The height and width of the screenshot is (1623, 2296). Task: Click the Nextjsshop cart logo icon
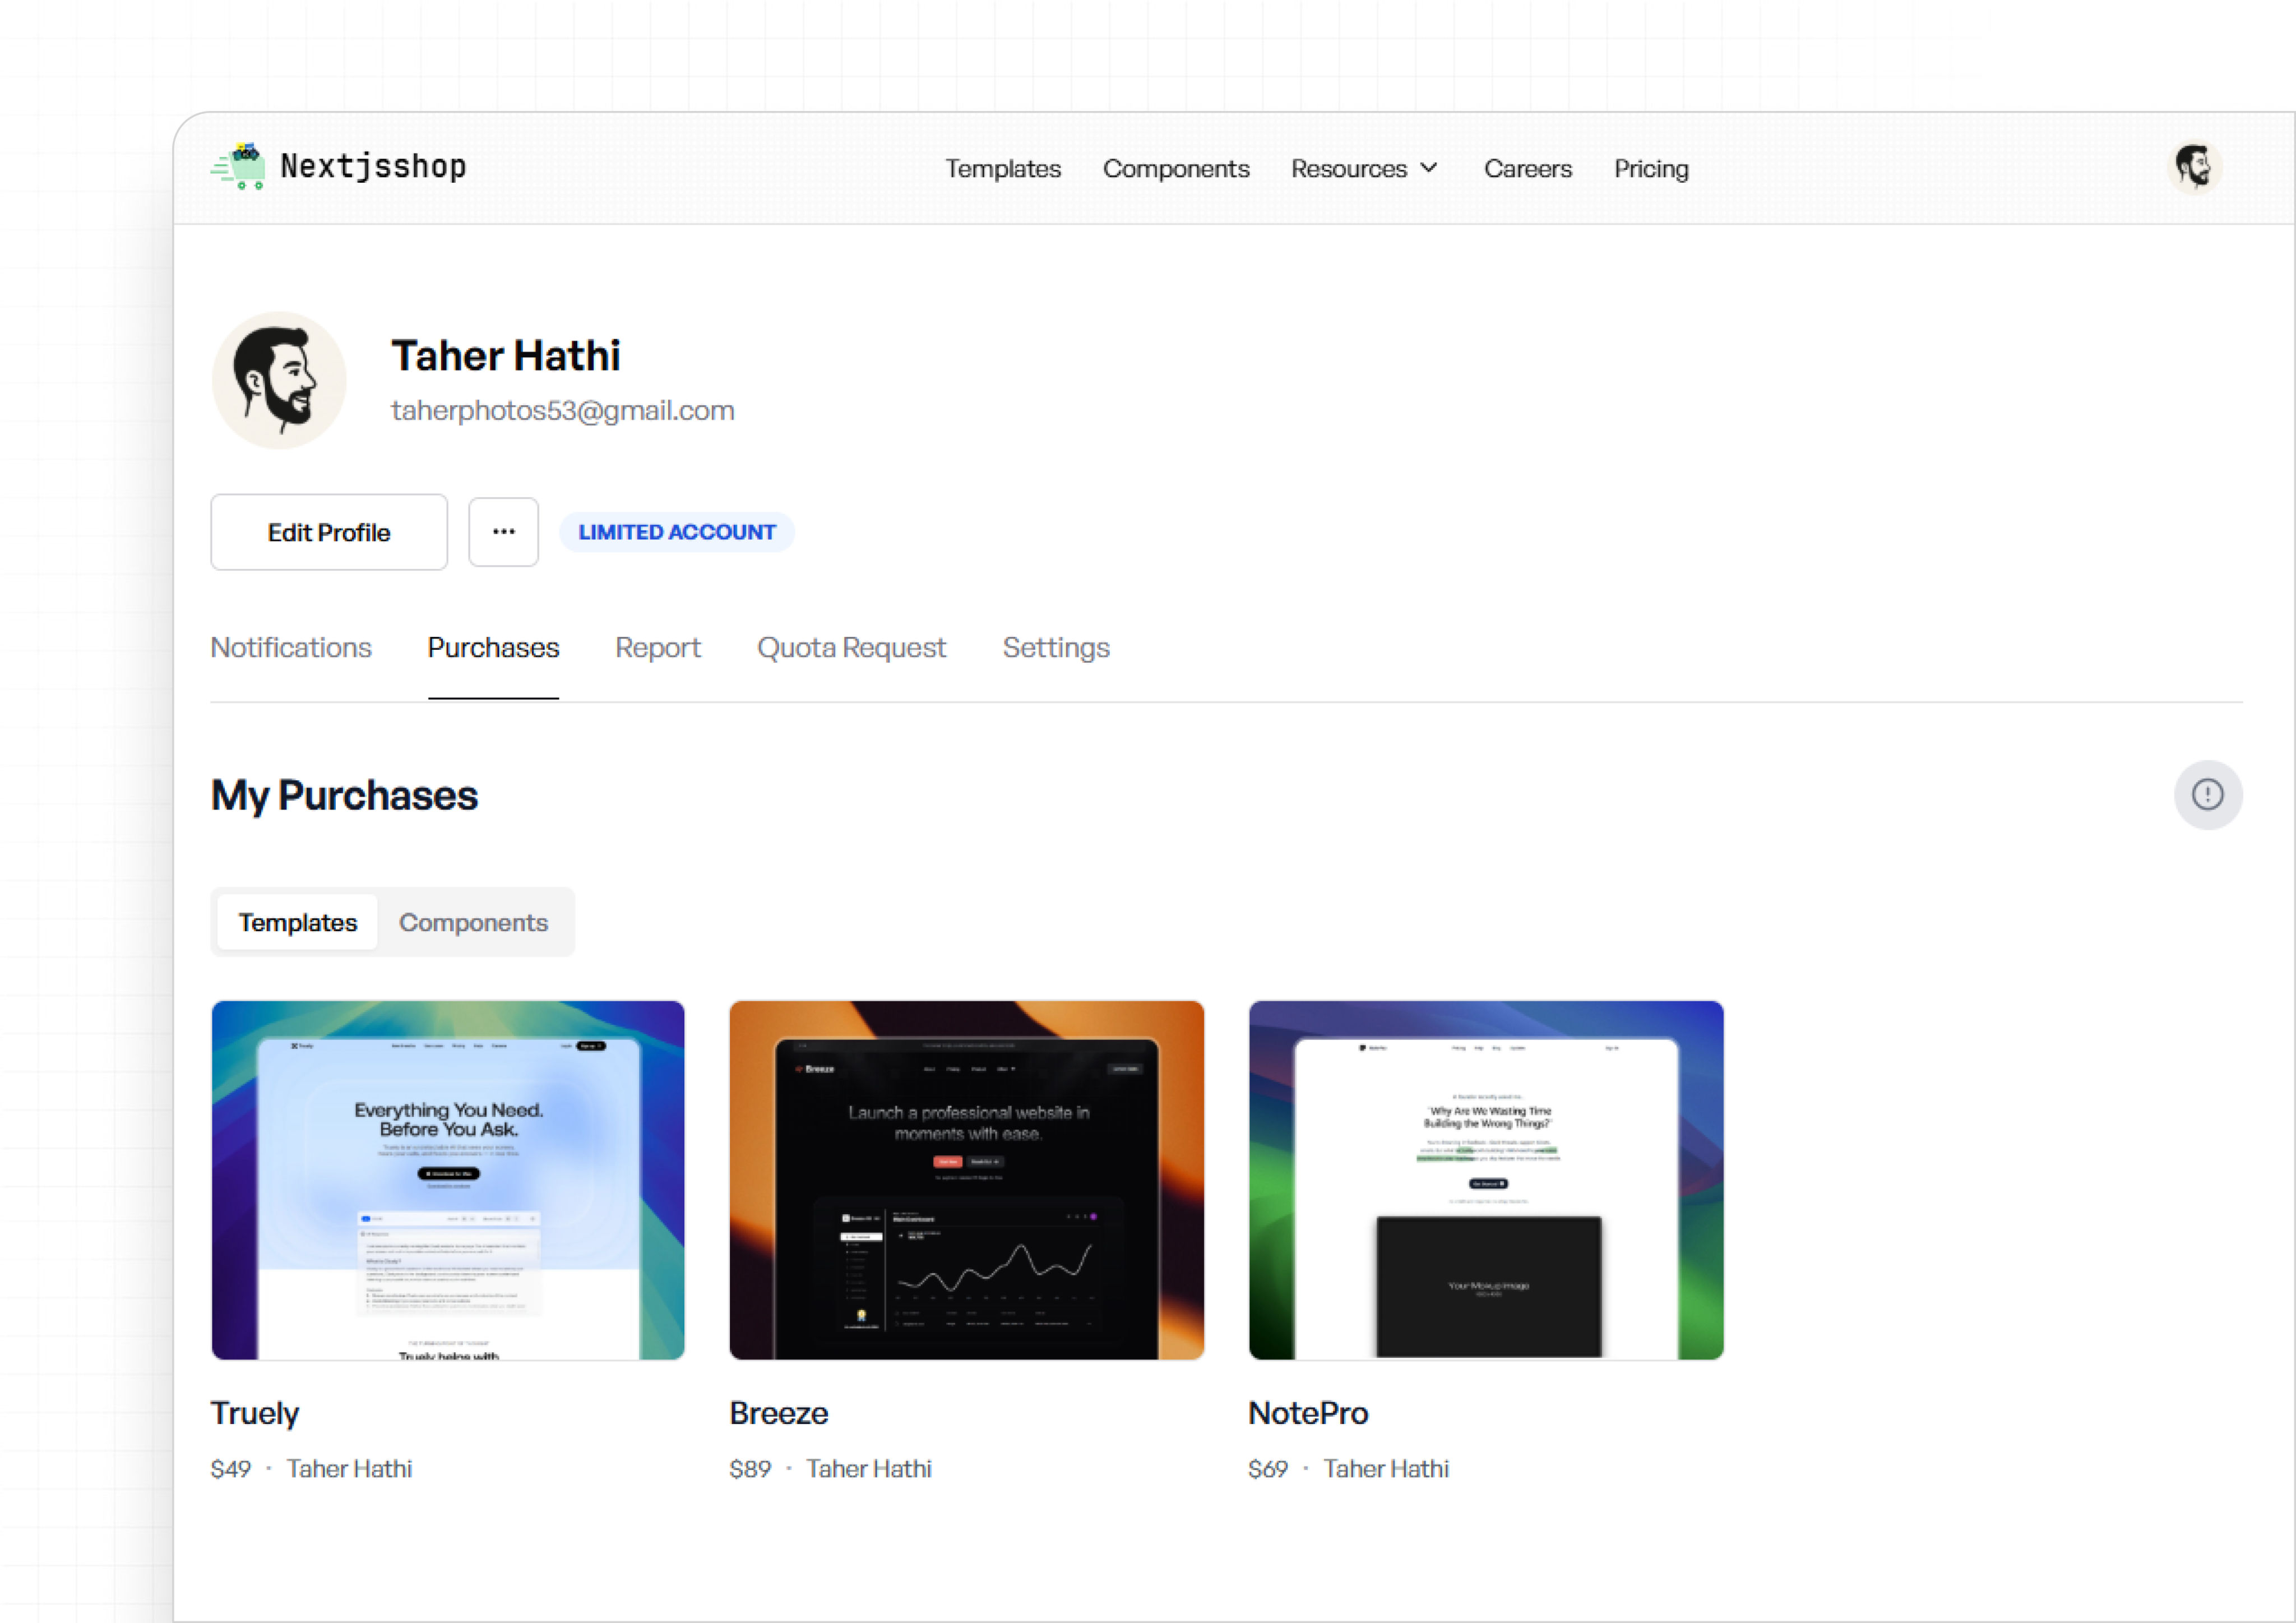[x=239, y=166]
